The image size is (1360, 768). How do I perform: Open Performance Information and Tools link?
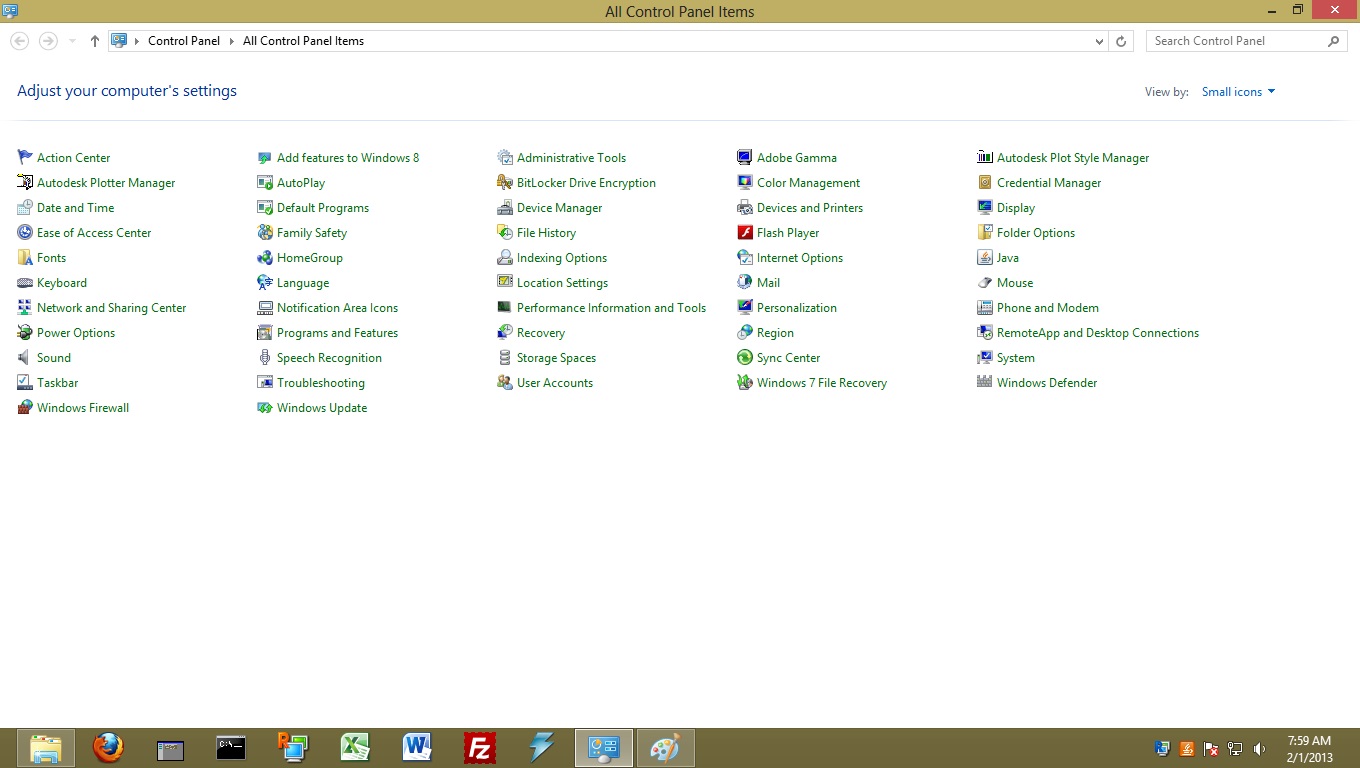point(611,308)
